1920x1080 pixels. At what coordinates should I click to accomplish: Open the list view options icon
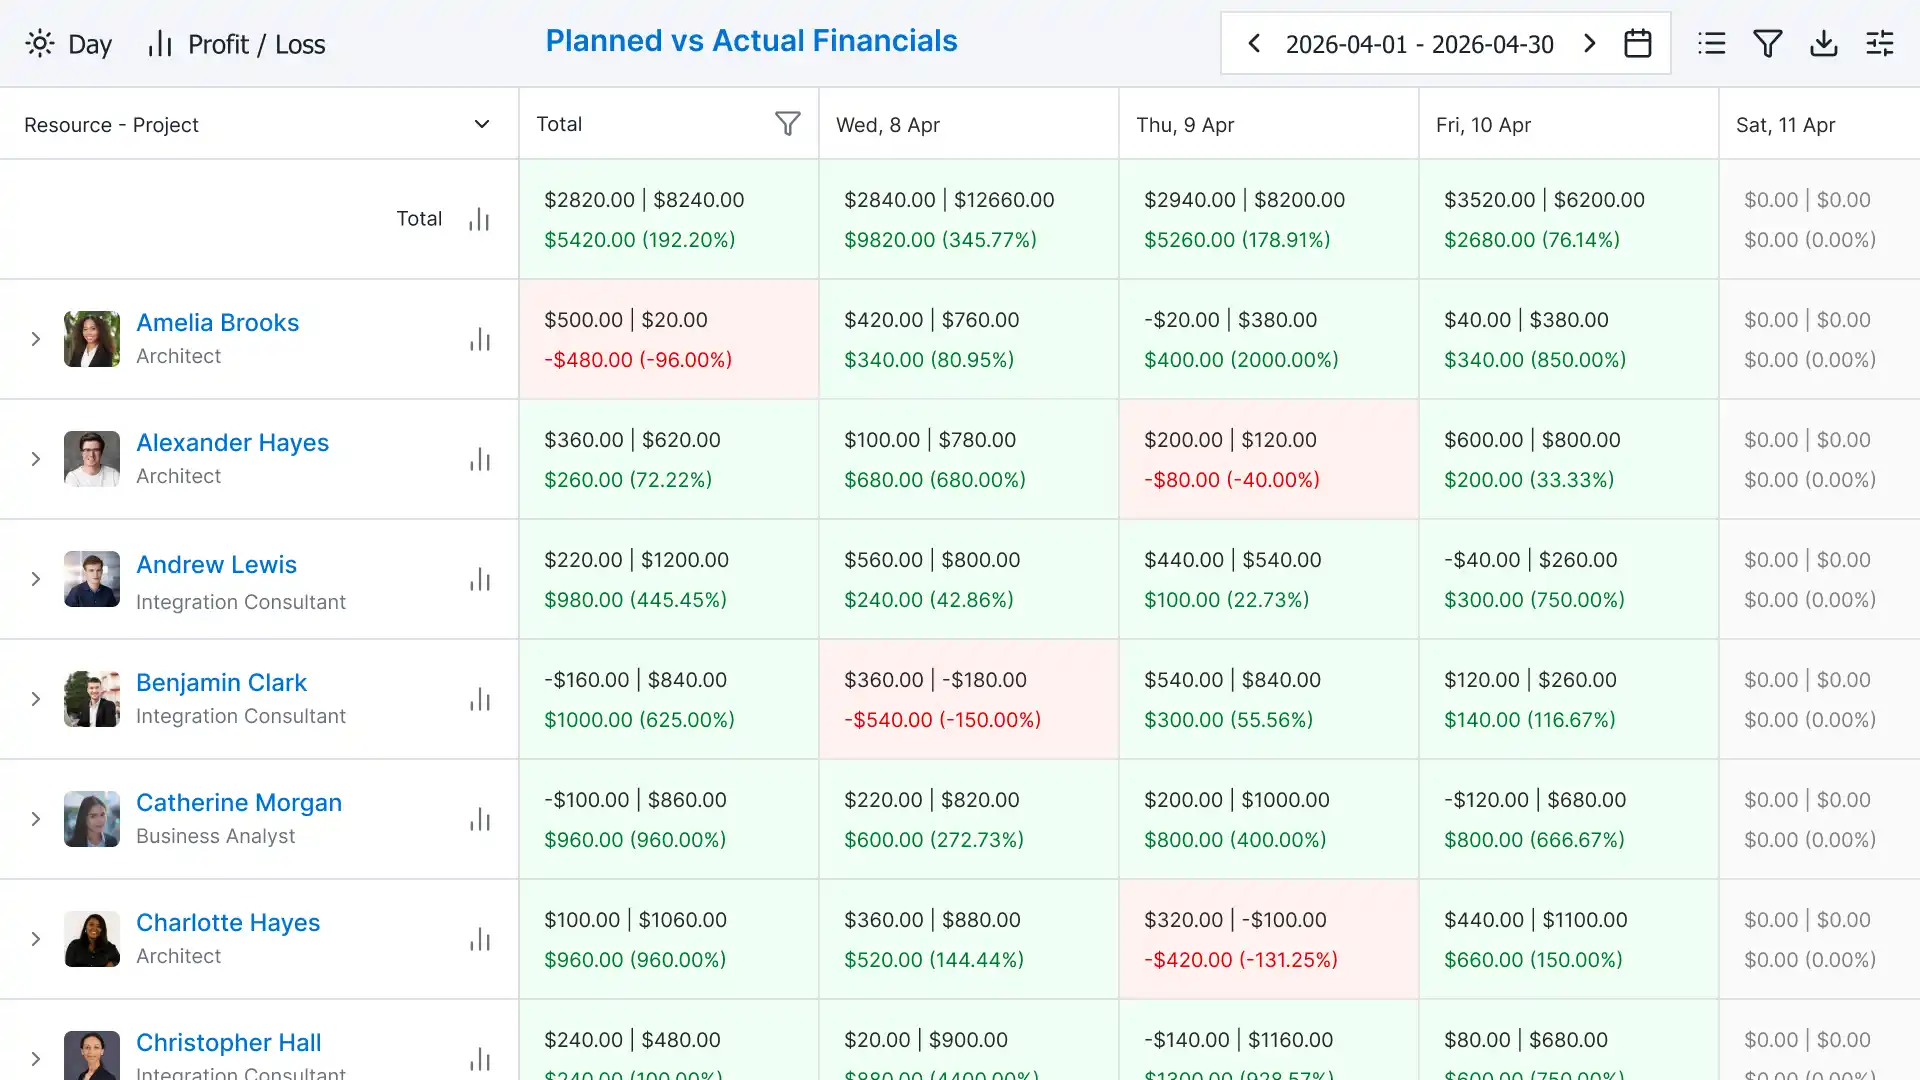1712,44
